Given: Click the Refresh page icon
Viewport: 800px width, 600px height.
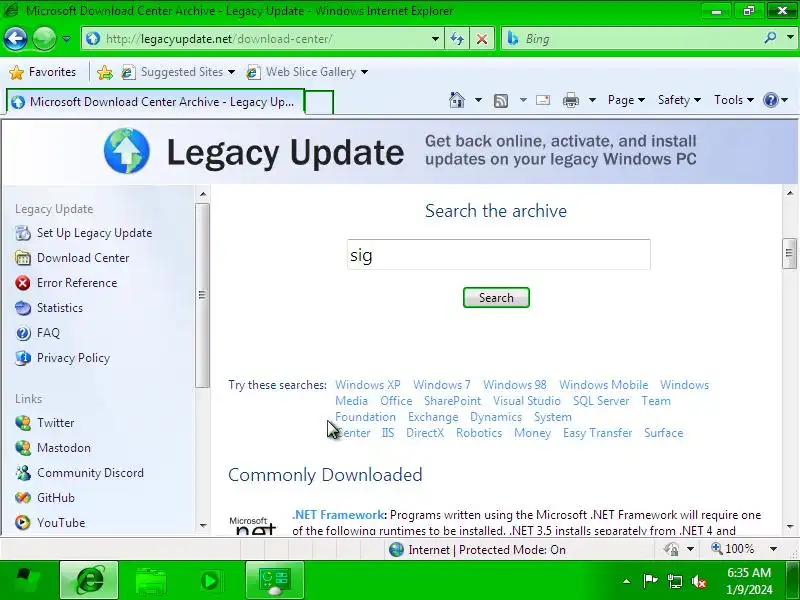Looking at the screenshot, I should 457,39.
